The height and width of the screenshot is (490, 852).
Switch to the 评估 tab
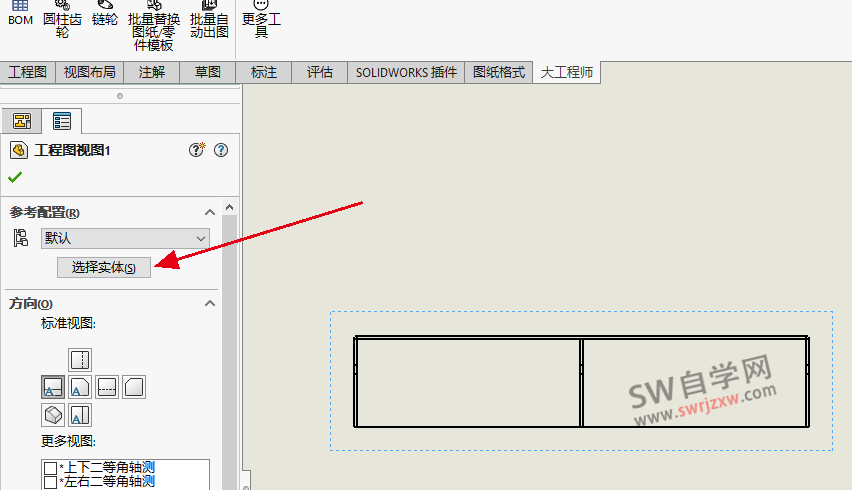pos(320,72)
